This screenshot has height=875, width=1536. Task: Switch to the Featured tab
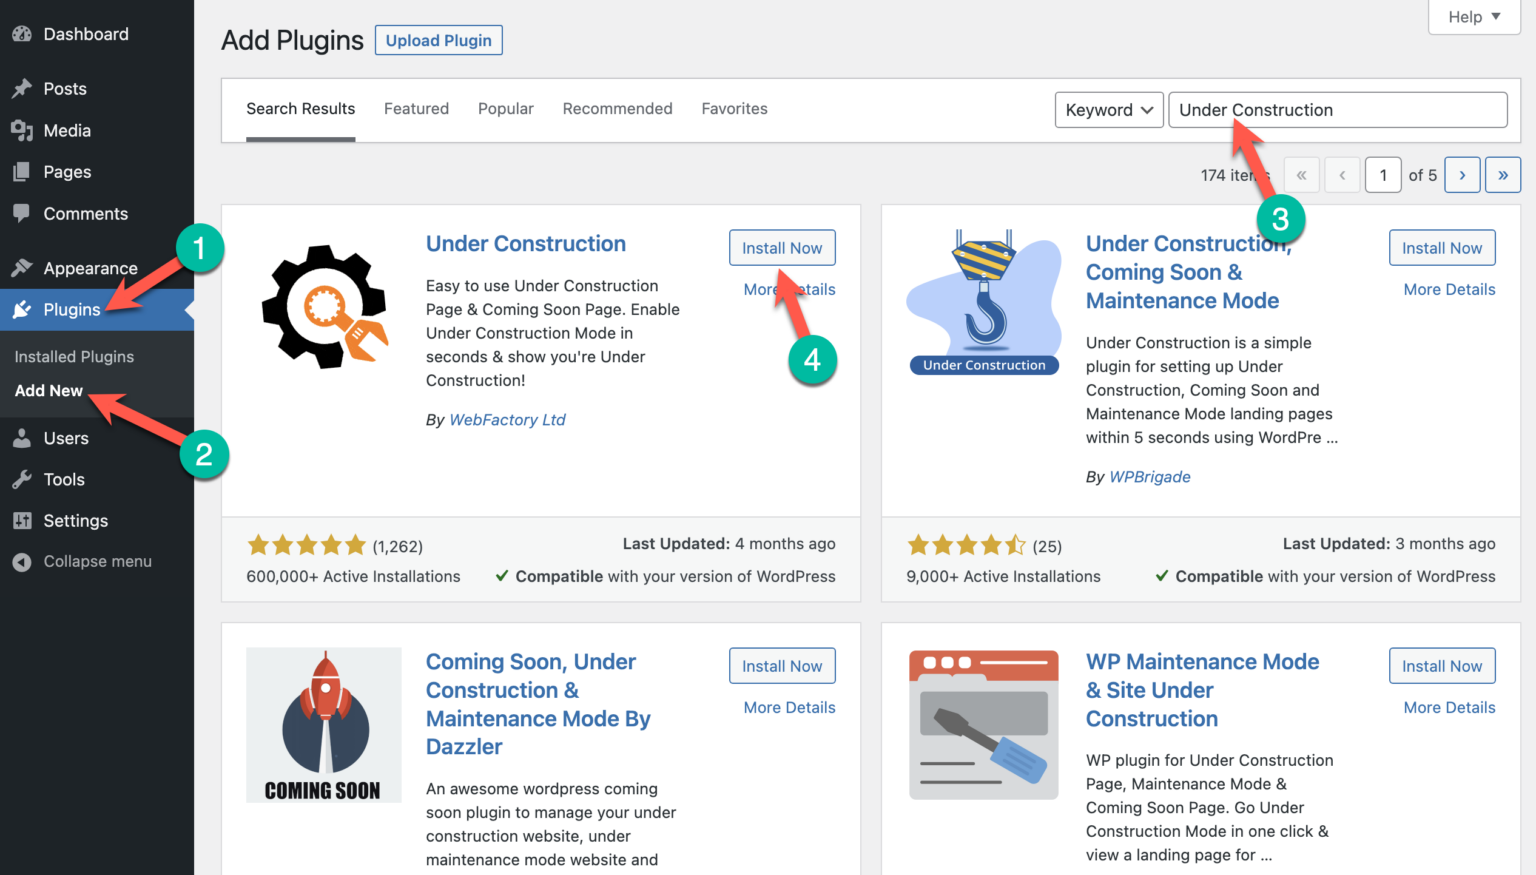click(416, 108)
